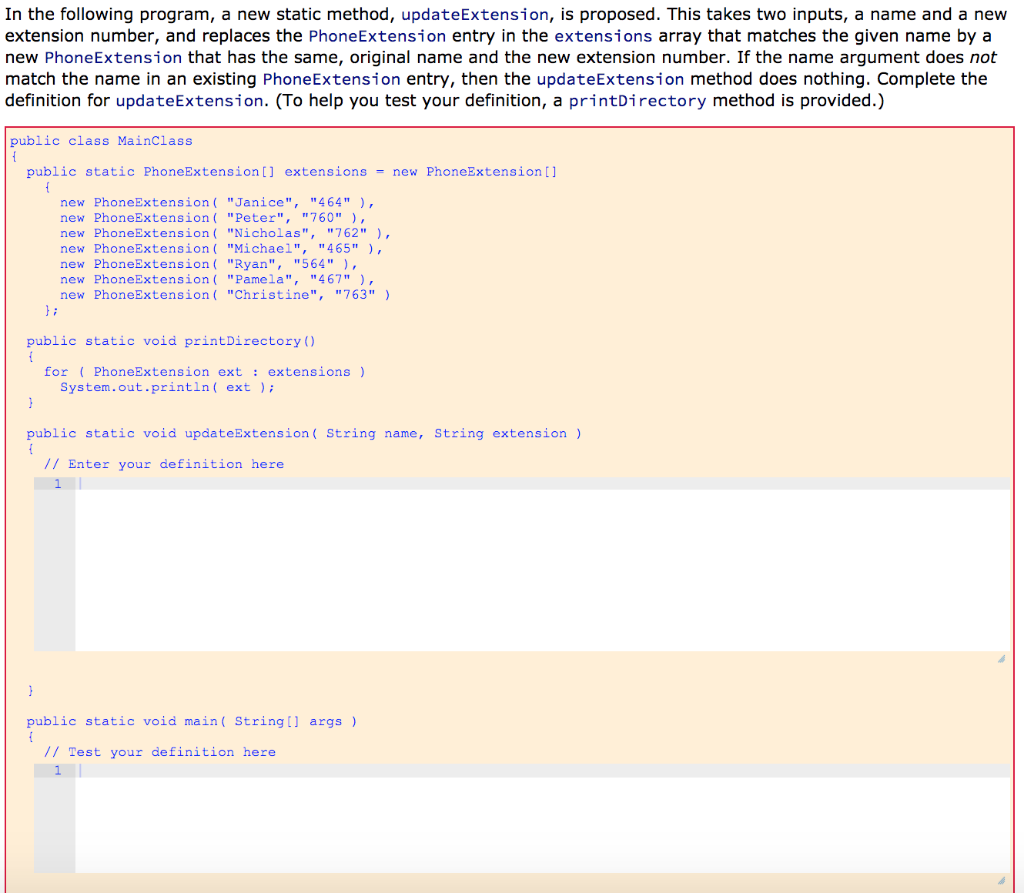Click line number 1 in main method editor
1024x893 pixels.
click(x=57, y=770)
